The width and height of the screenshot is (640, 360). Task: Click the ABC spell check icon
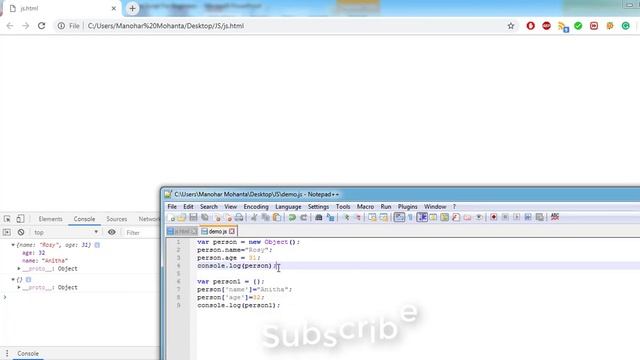click(x=555, y=217)
